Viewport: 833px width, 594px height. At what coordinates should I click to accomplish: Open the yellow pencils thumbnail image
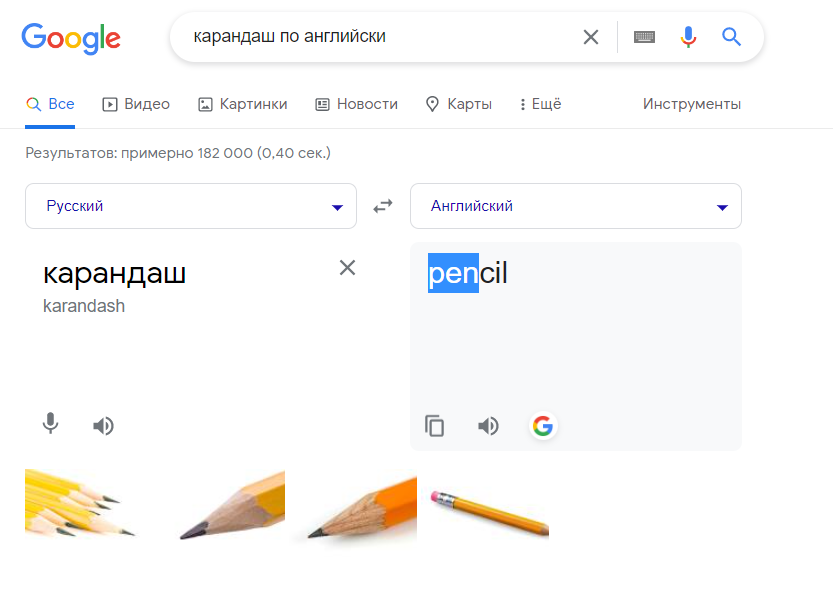tap(78, 504)
